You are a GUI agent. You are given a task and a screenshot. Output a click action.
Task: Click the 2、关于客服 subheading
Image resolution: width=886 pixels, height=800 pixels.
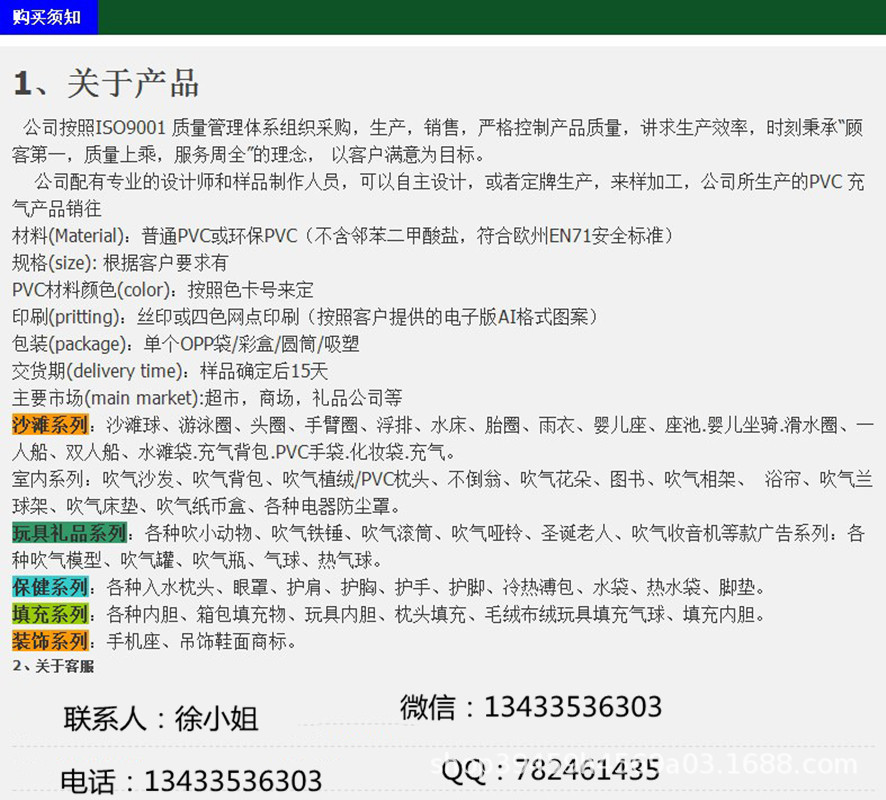(53, 666)
